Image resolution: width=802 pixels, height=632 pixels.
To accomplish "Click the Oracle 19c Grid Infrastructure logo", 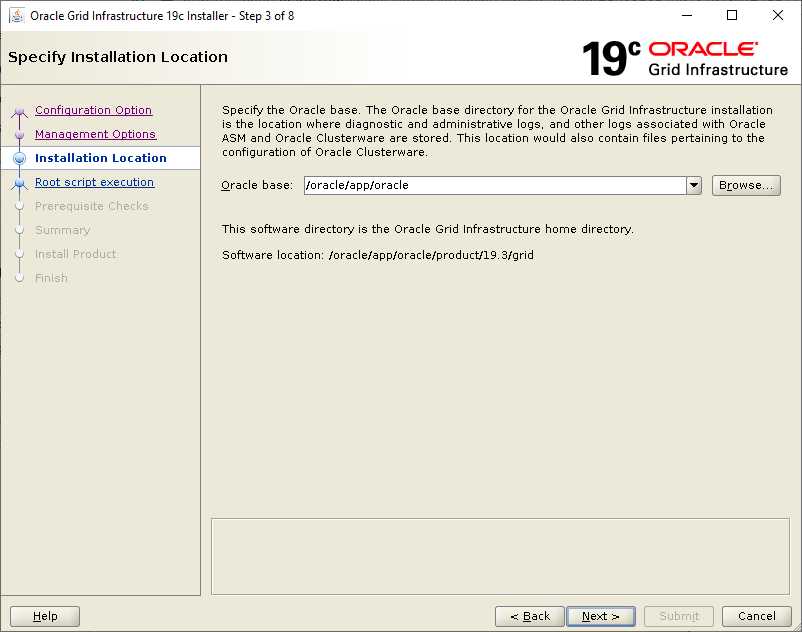I will click(685, 58).
